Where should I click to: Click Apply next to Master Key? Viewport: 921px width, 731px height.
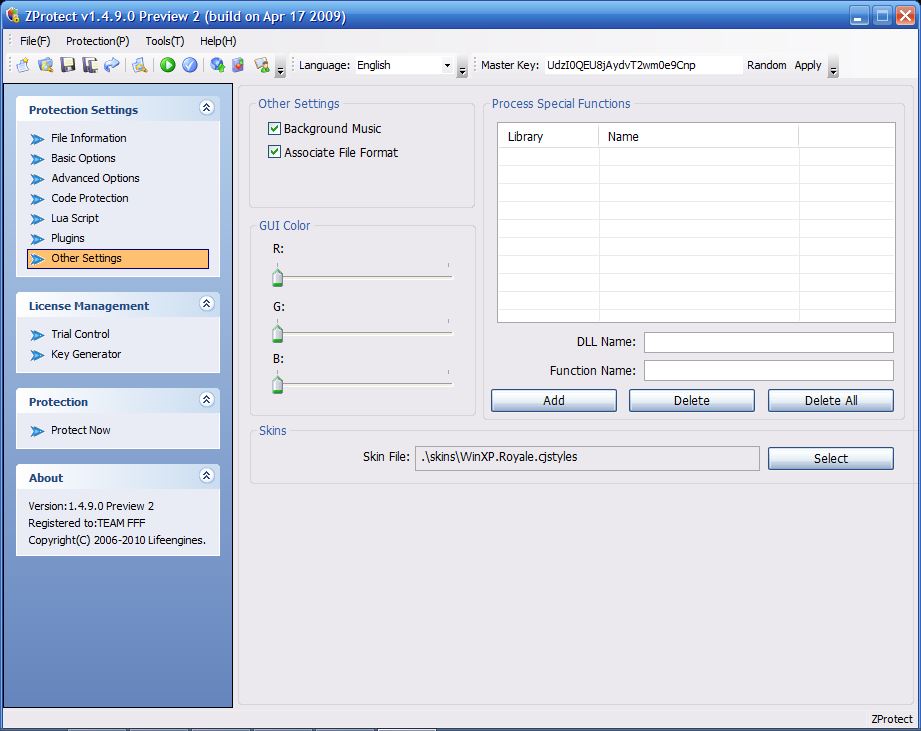[x=808, y=65]
